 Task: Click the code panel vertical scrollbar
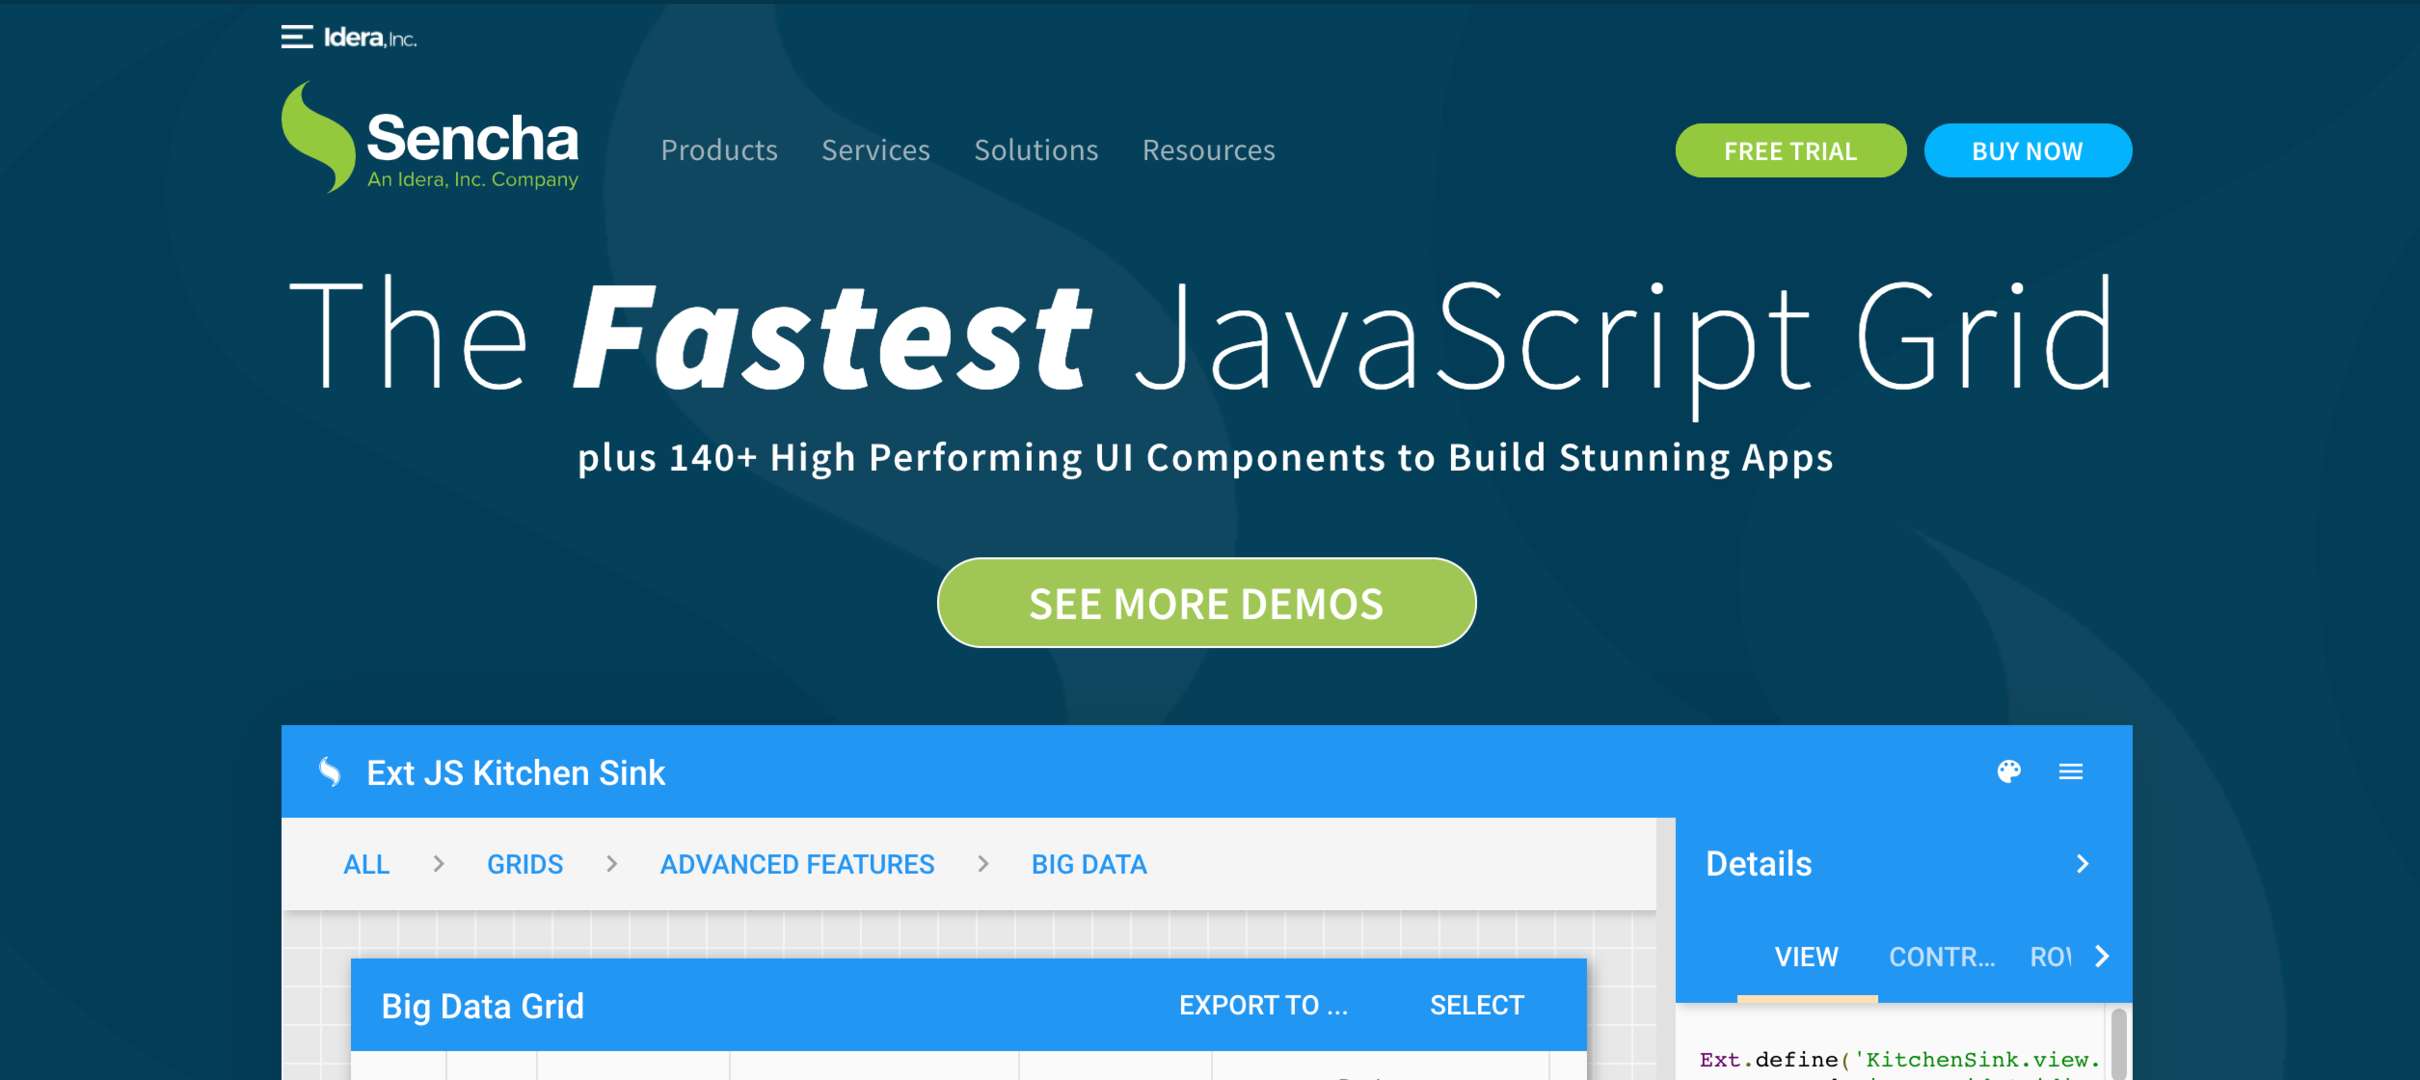click(x=2119, y=1044)
